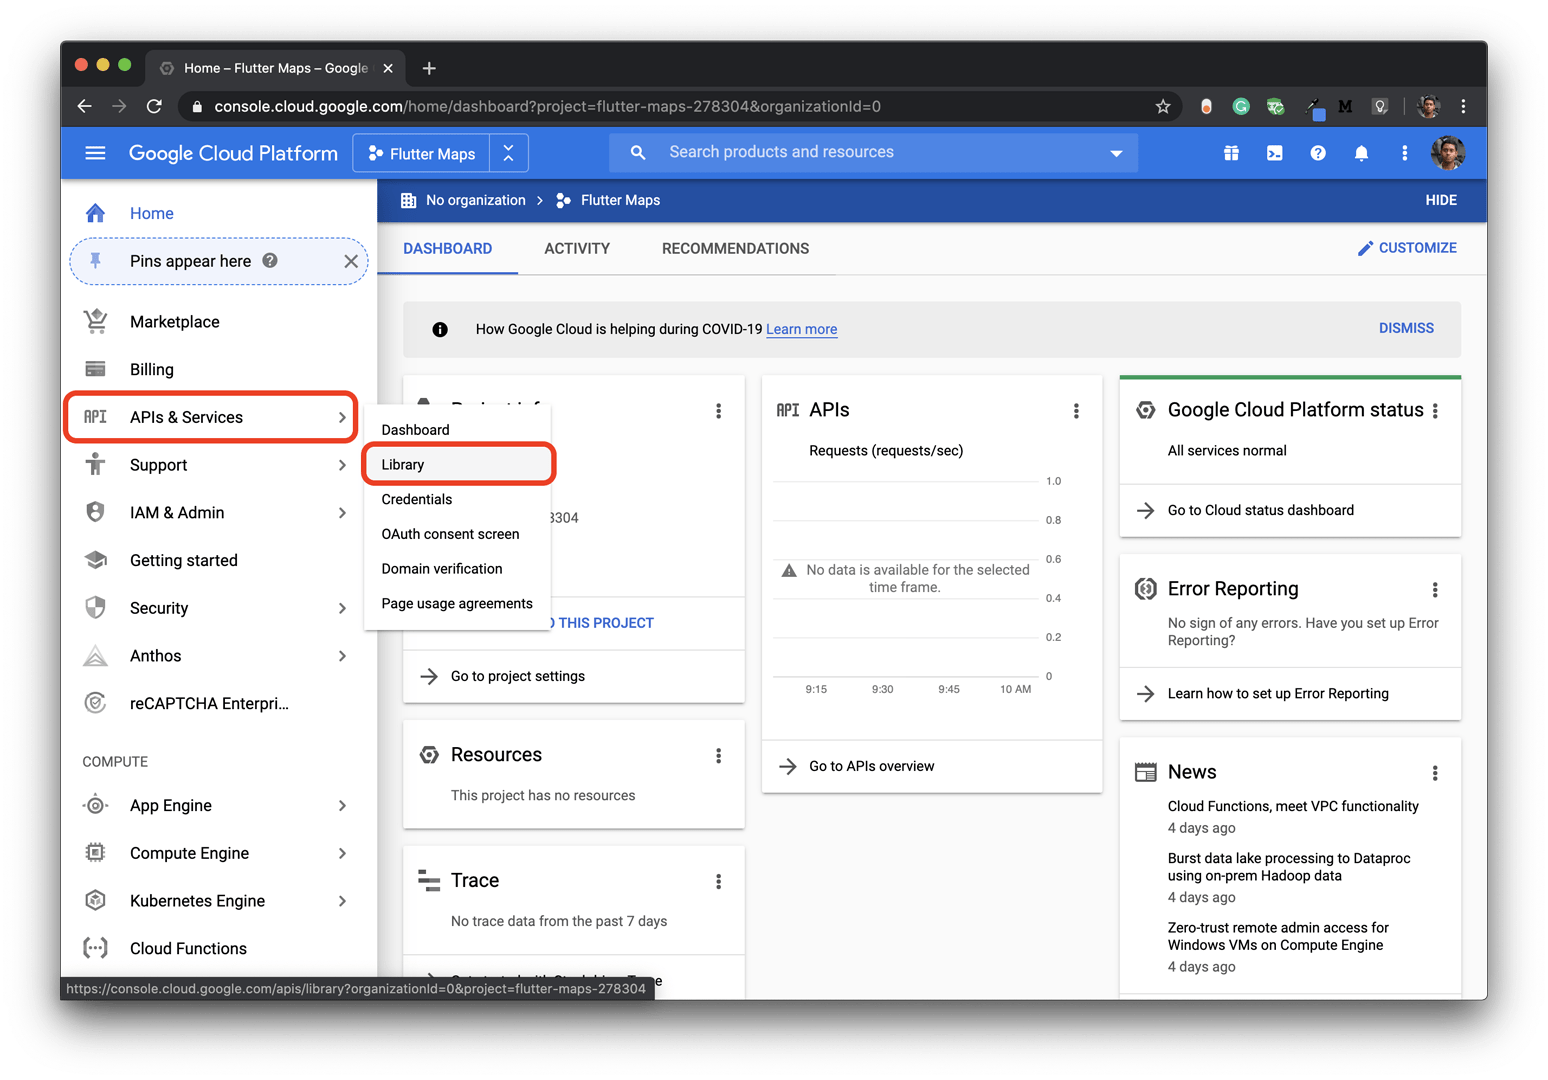The width and height of the screenshot is (1548, 1080).
Task: Activate Cloud Shell terminal icon
Action: click(x=1274, y=153)
